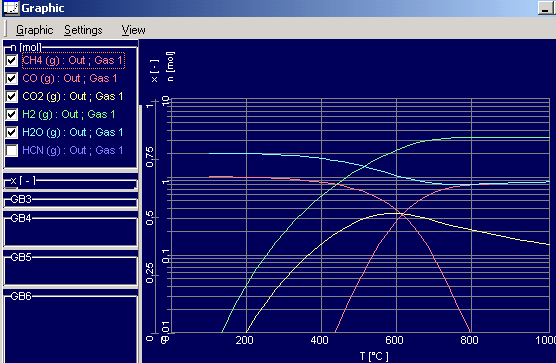Viewport: 556px width, 363px height.
Task: Minimize the Graphic window
Action: click(544, 8)
